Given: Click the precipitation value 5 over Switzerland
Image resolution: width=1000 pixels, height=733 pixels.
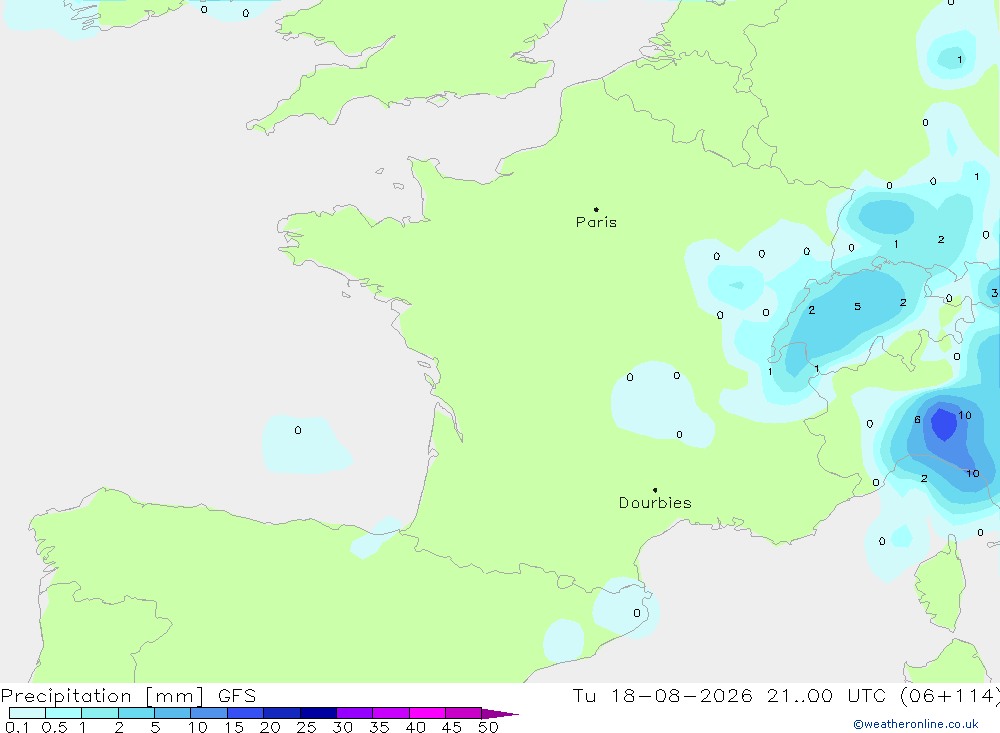Looking at the screenshot, I should point(857,307).
